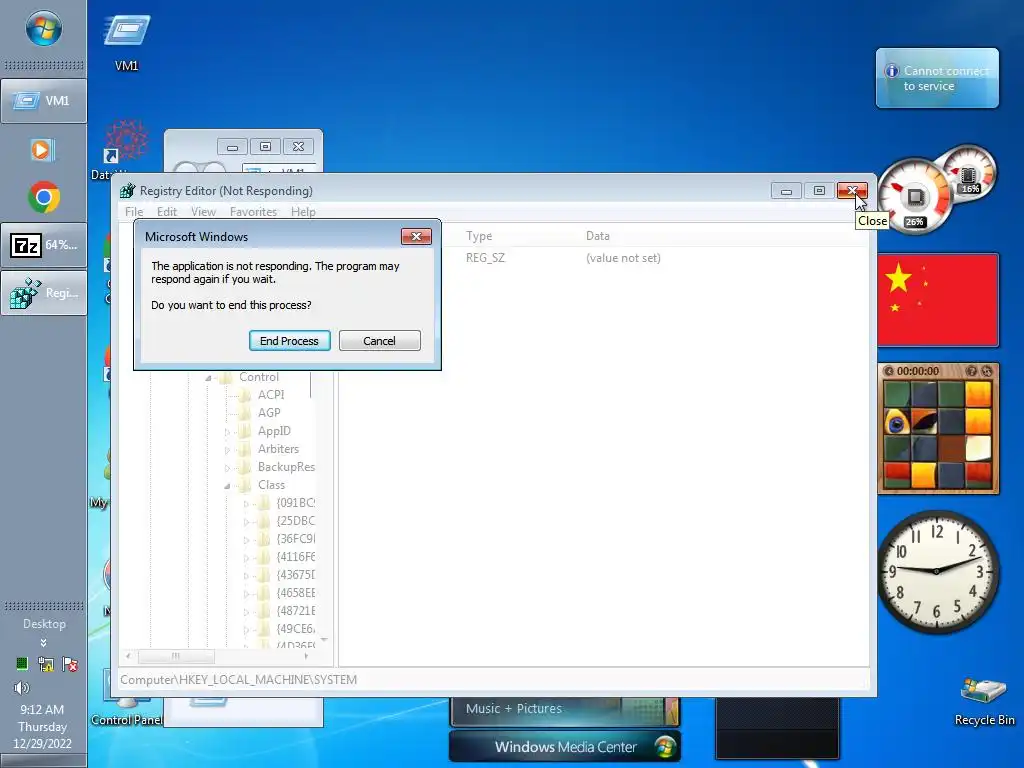Click the Type column header
Screen dimensions: 1024x768
(479, 236)
